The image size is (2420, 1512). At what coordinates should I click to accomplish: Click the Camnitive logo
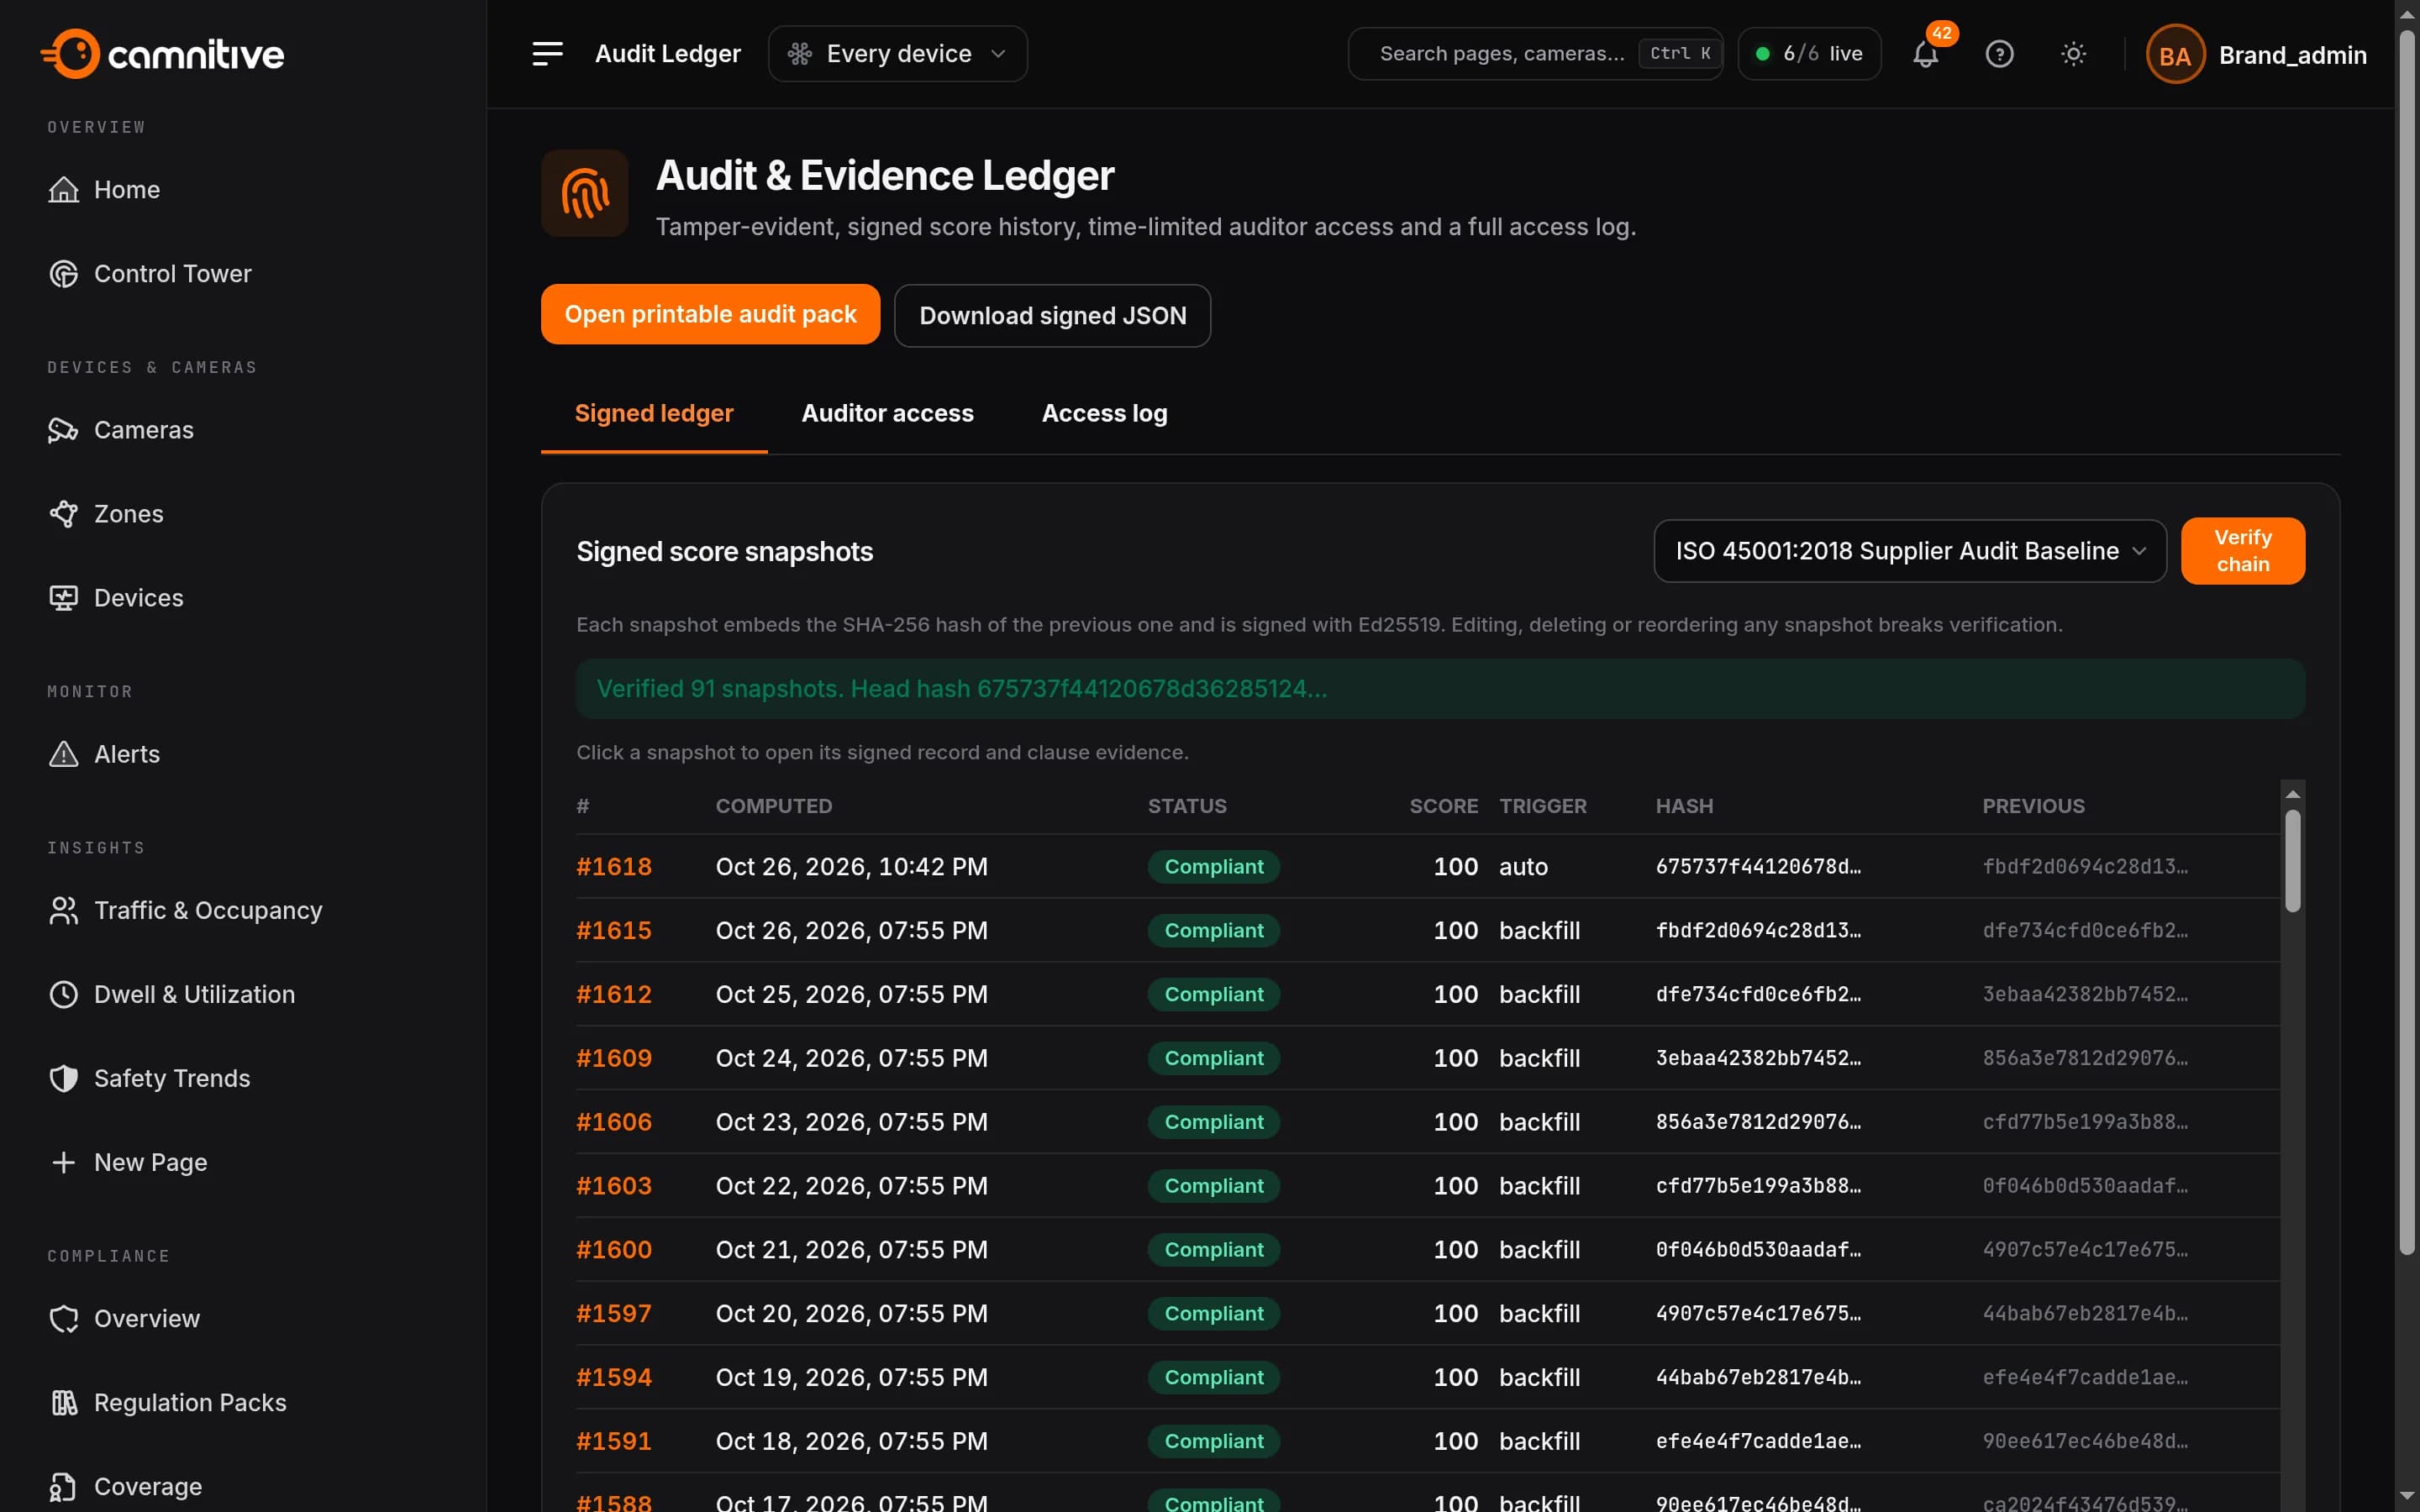[163, 54]
